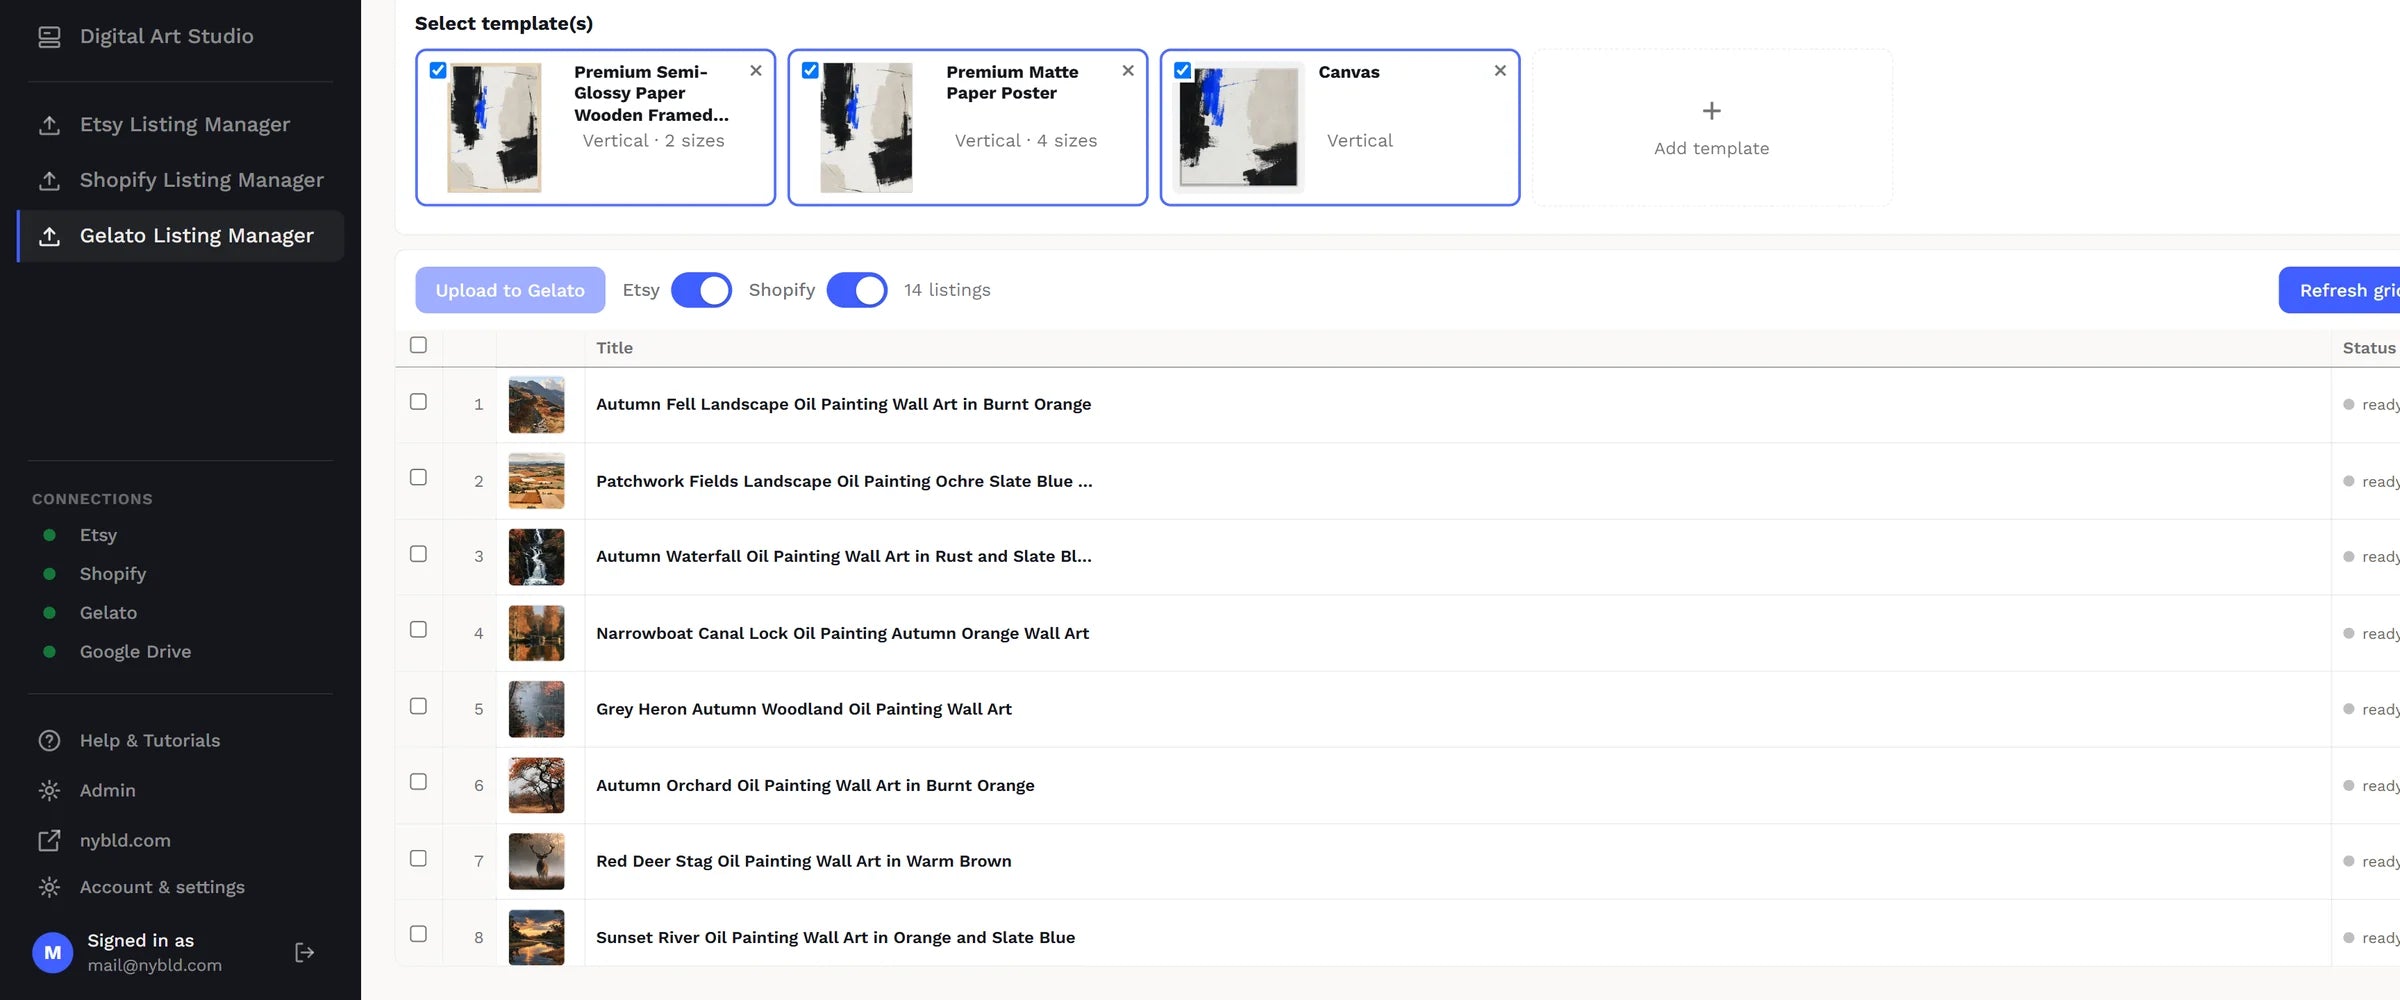Open Narrowboat Canal Lock thumbnail
Screen dimensions: 2400x1000
tap(536, 633)
